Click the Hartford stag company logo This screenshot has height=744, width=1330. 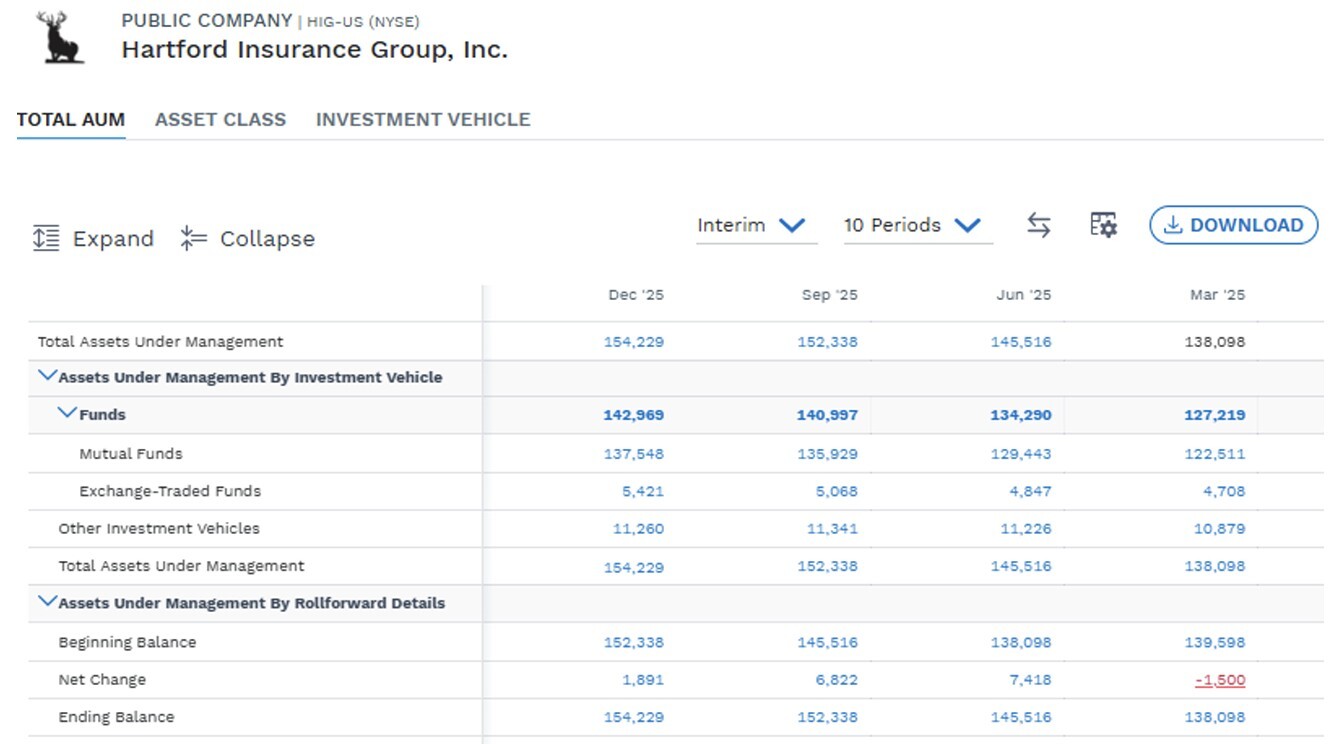click(60, 37)
